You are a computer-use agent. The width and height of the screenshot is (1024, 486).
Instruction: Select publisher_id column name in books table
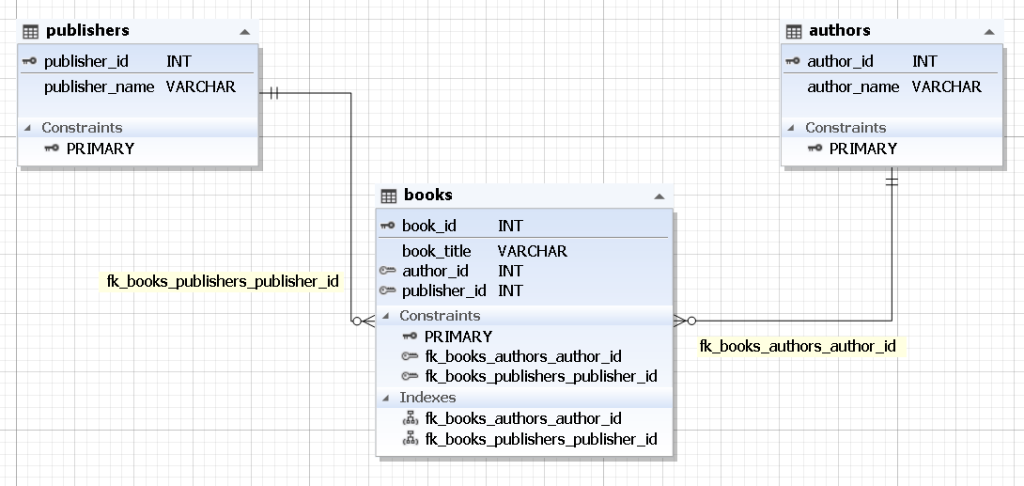[x=444, y=290]
